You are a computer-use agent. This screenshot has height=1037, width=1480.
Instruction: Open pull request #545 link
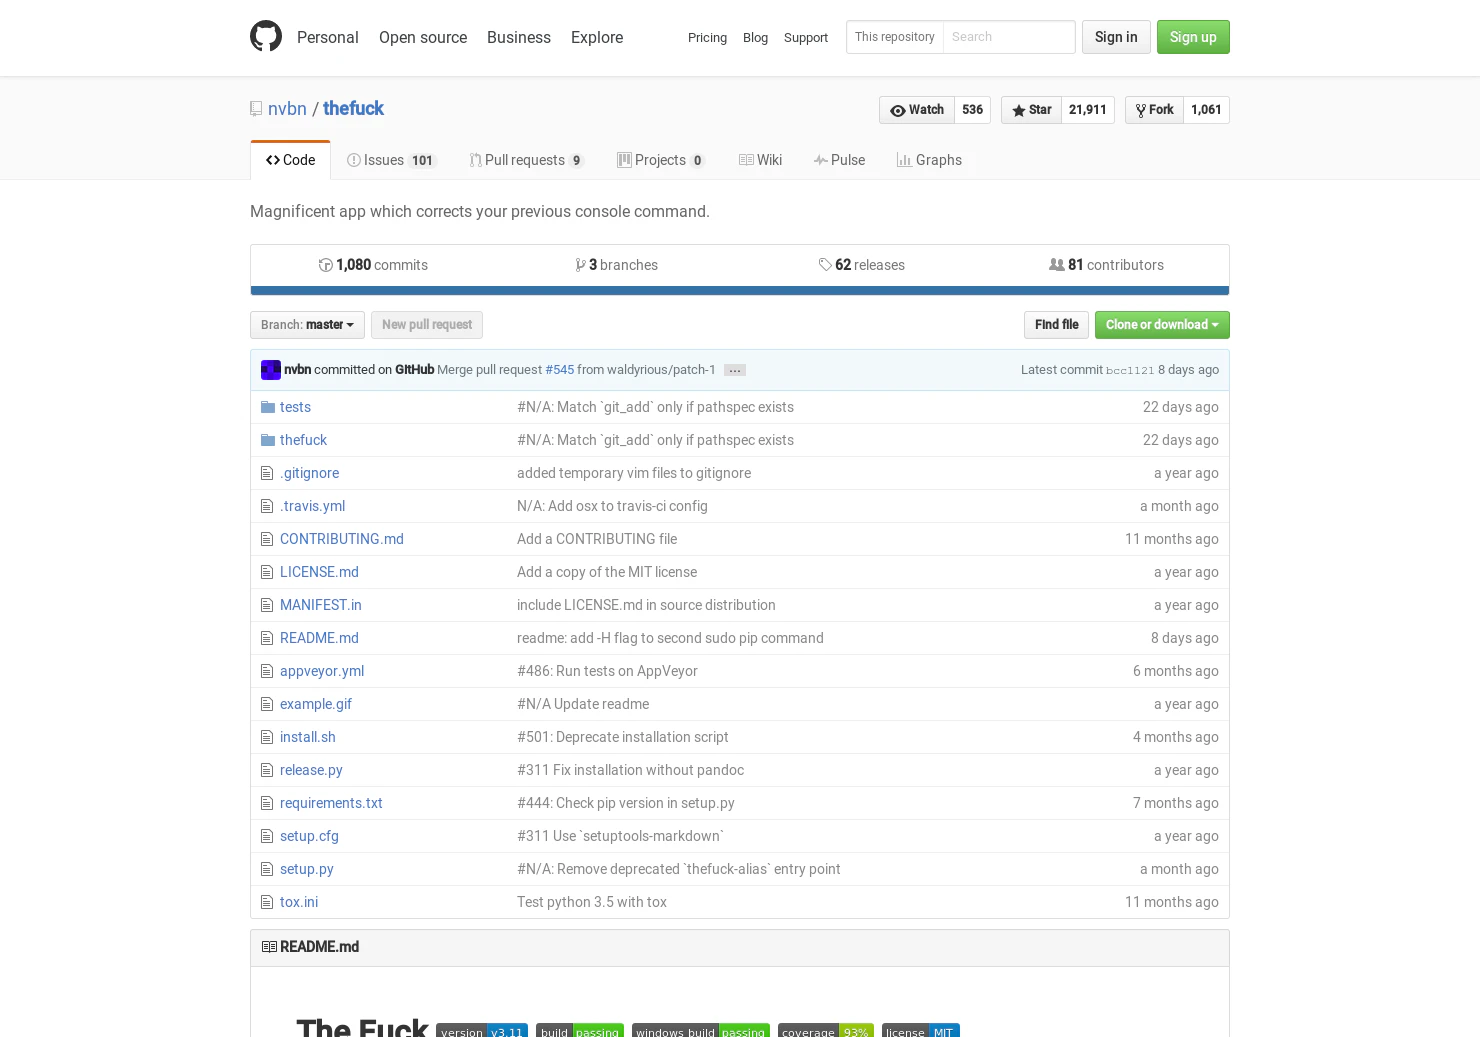560,370
